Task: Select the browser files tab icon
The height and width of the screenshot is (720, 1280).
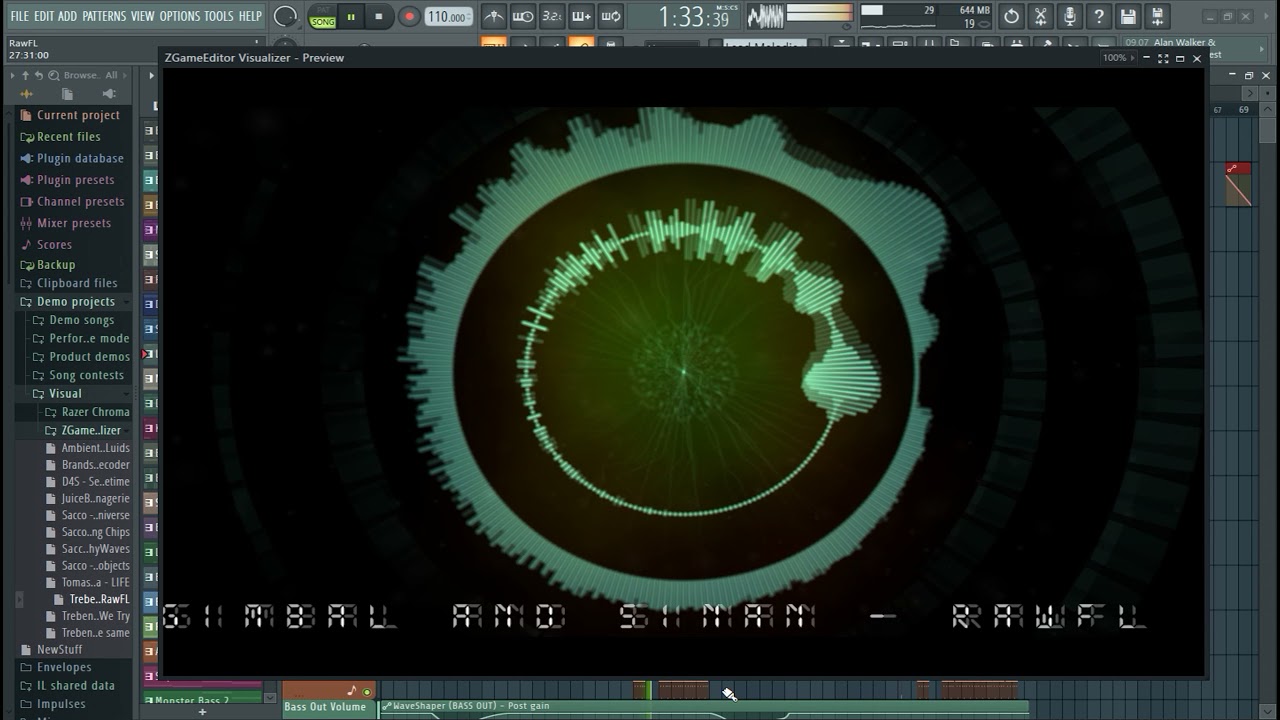Action: point(67,94)
